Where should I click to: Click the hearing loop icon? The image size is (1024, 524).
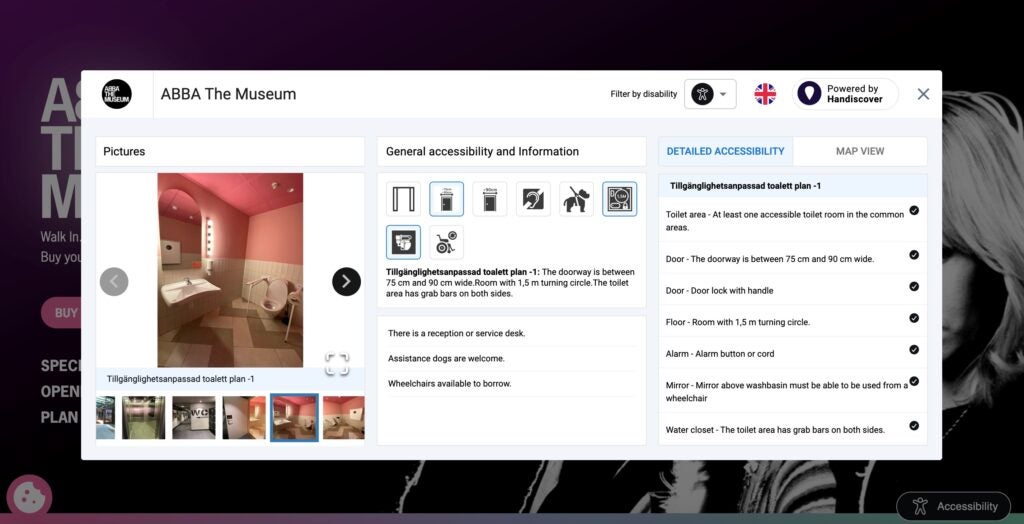click(x=533, y=199)
